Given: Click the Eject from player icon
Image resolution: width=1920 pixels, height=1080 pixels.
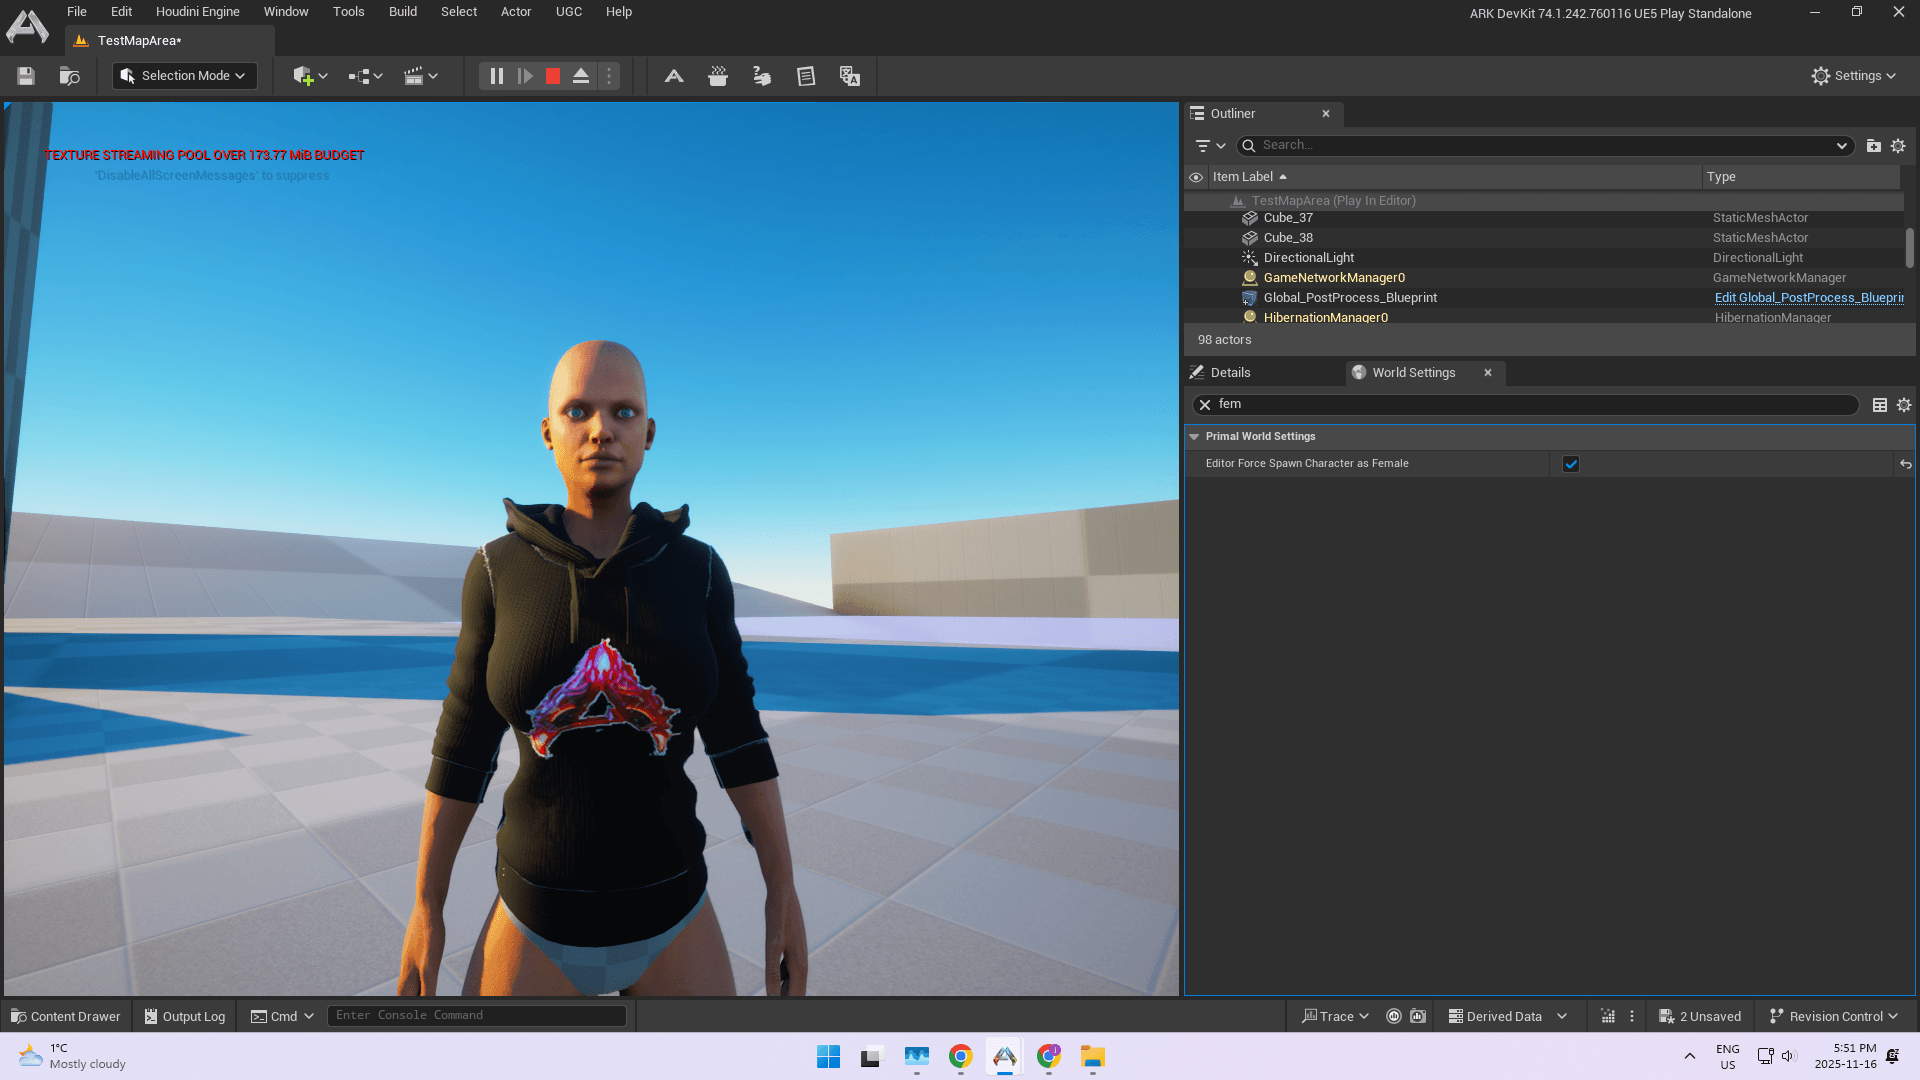Looking at the screenshot, I should tap(581, 76).
